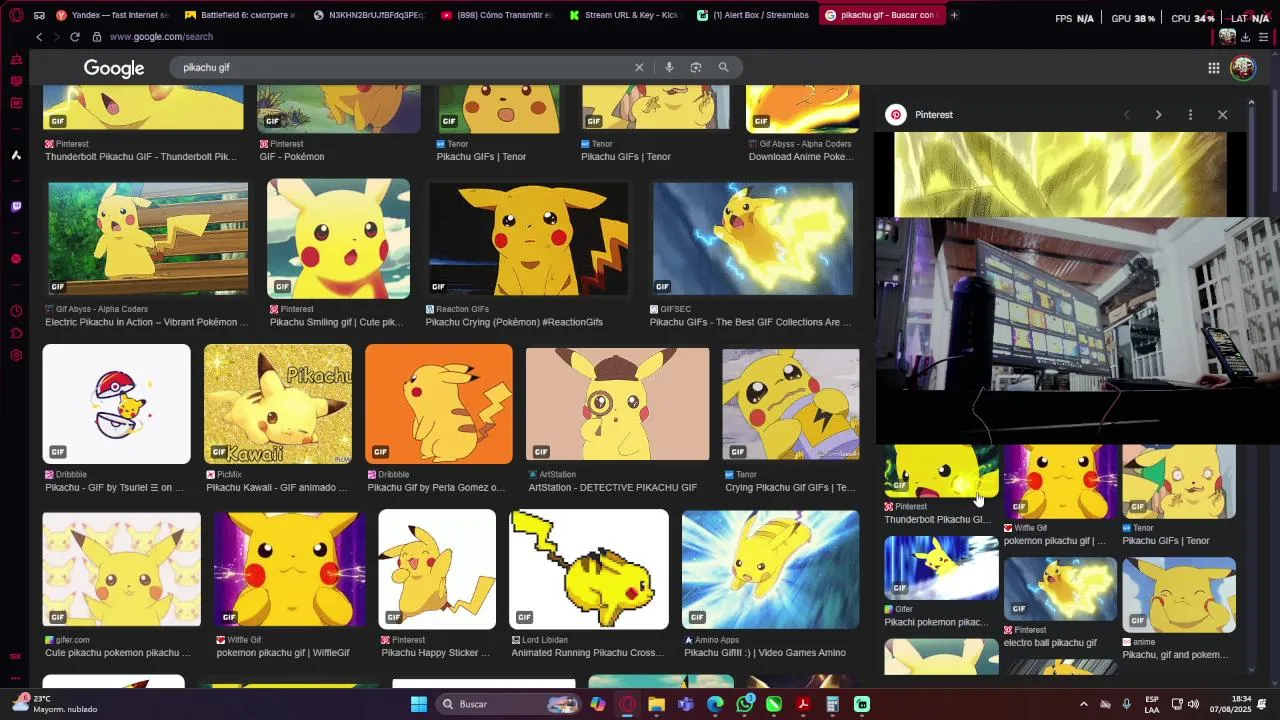The height and width of the screenshot is (720, 1280).
Task: Go back with the browser back arrow
Action: coord(39,37)
